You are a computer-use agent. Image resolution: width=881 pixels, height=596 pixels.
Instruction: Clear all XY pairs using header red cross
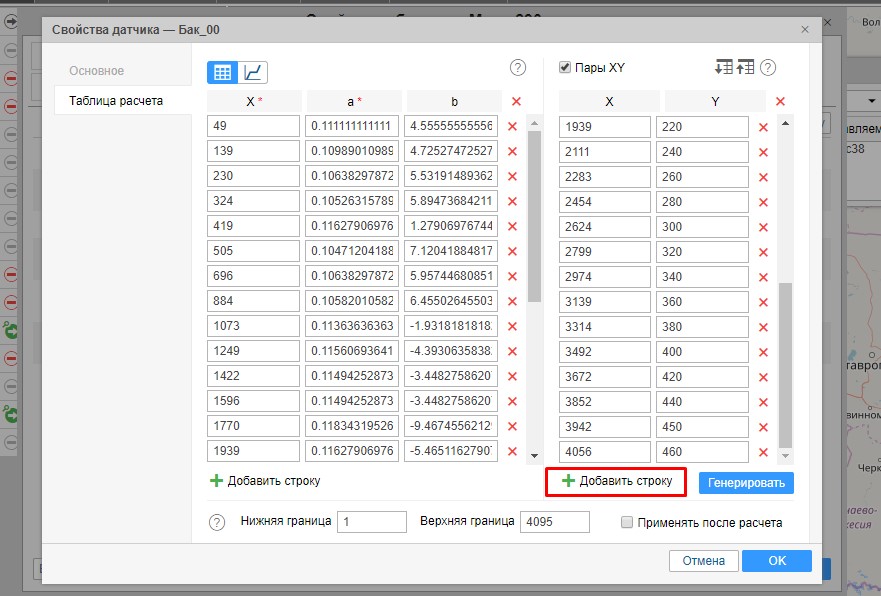pos(780,101)
